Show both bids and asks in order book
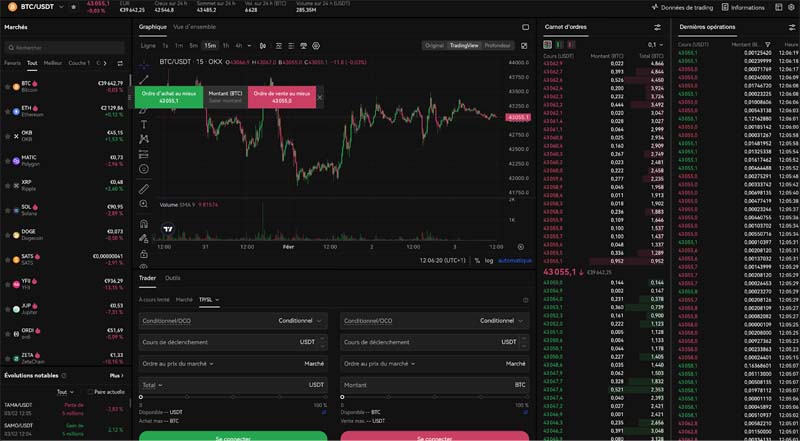 [547, 45]
